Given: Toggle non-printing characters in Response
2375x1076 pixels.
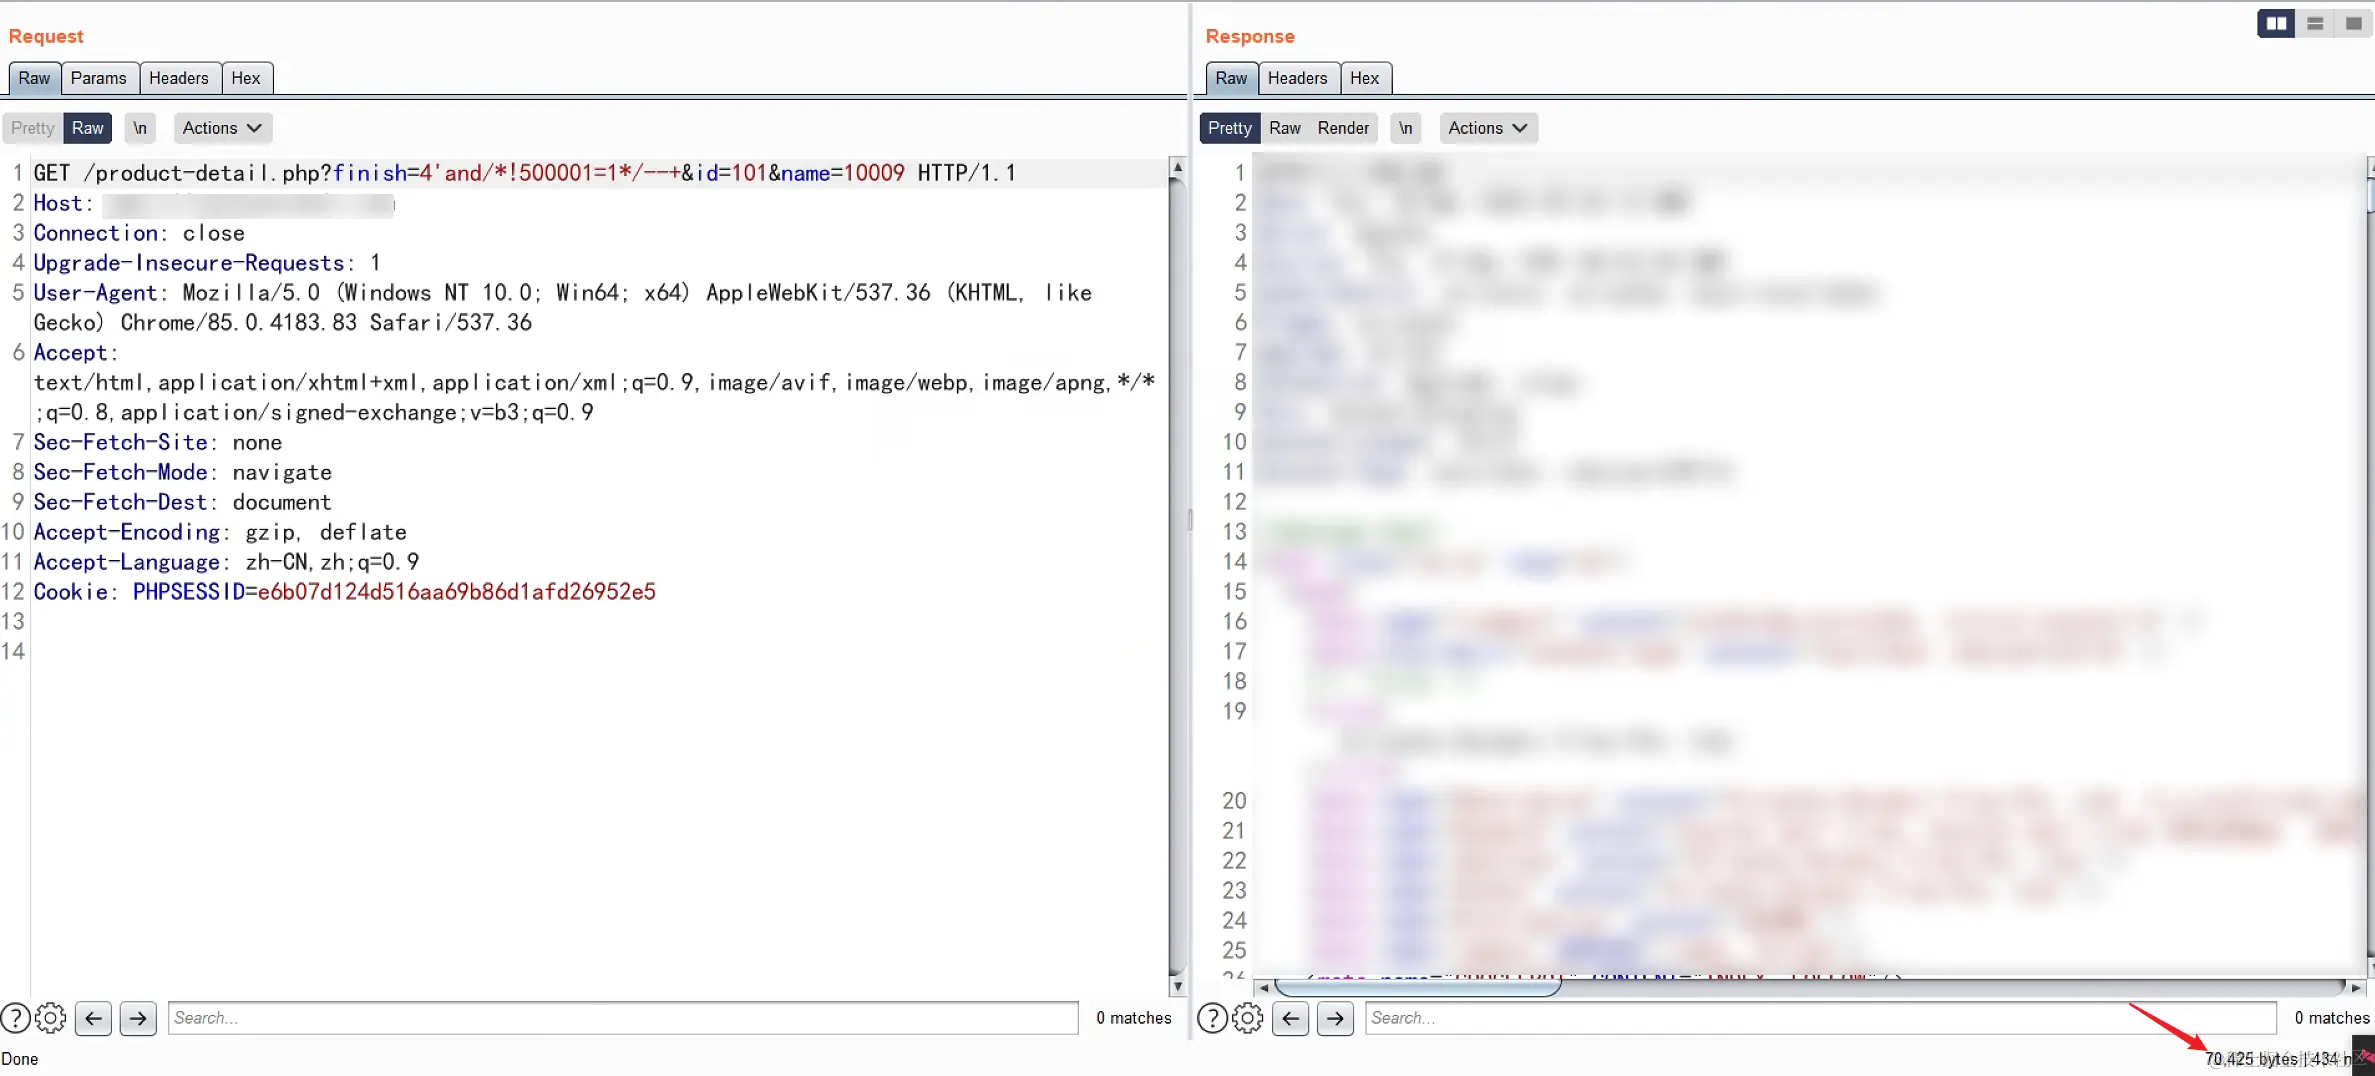Looking at the screenshot, I should click(x=1405, y=128).
